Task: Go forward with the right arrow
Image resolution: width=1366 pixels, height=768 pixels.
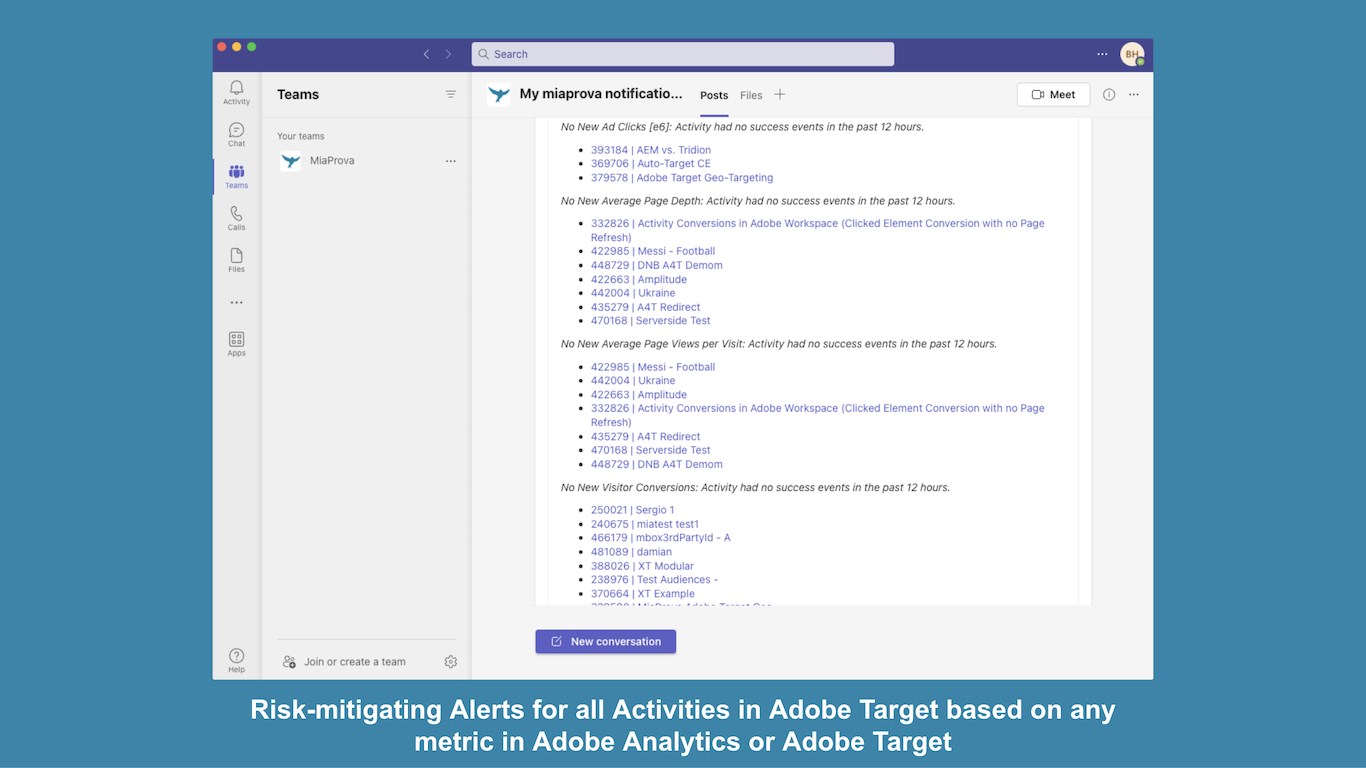Action: pos(448,54)
